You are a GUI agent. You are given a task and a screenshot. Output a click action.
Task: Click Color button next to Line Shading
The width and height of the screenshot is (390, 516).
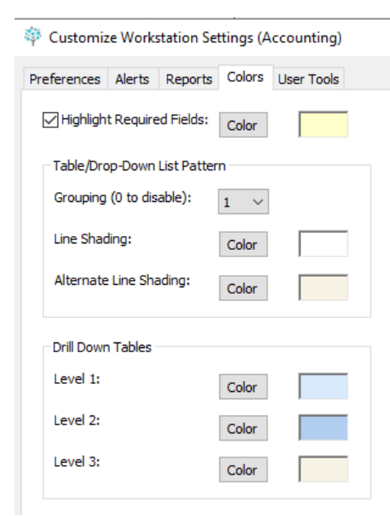(x=243, y=244)
